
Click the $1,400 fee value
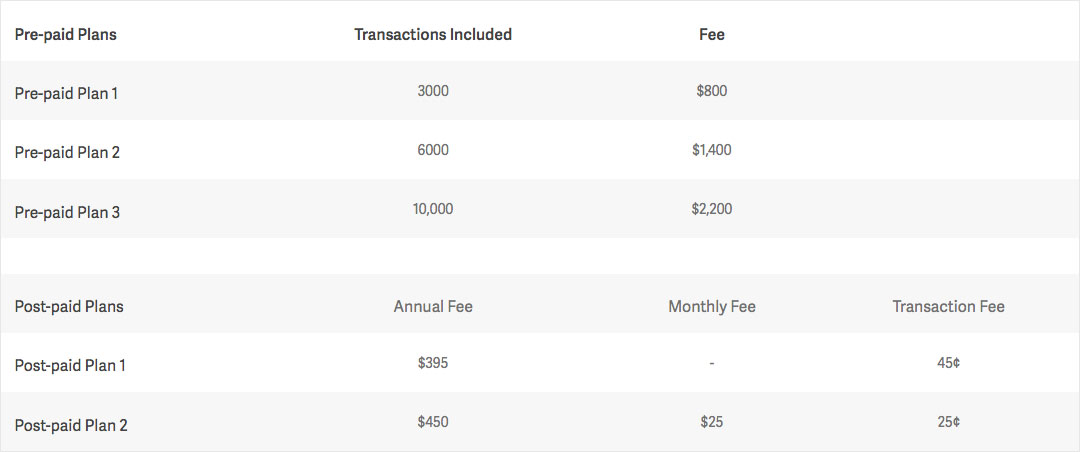coord(711,150)
